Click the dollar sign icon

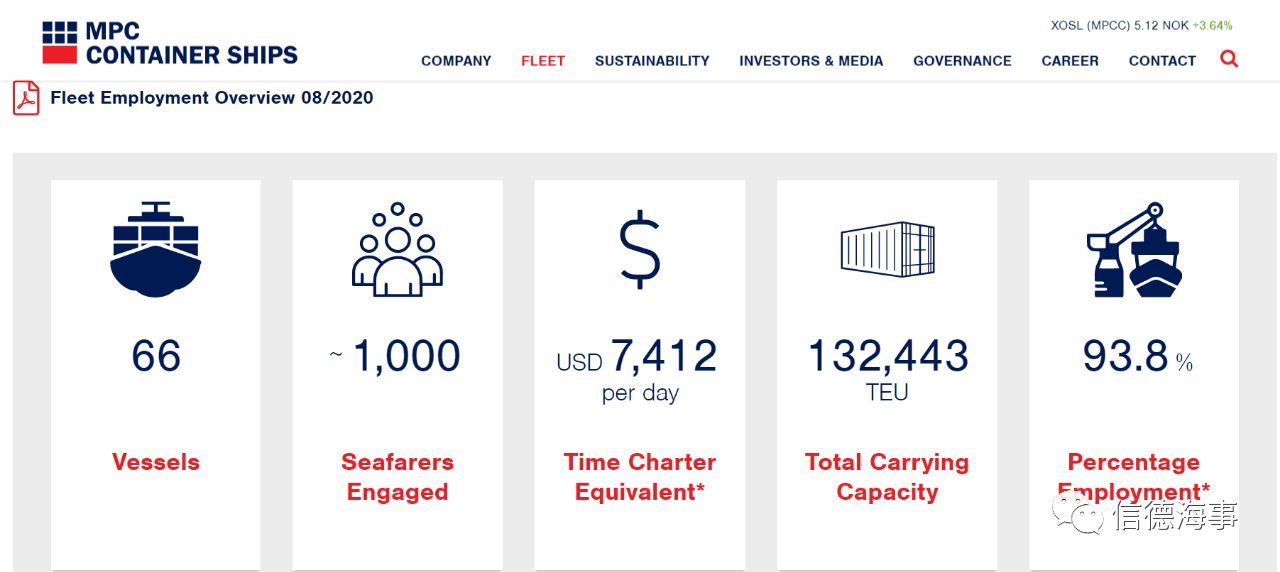640,250
